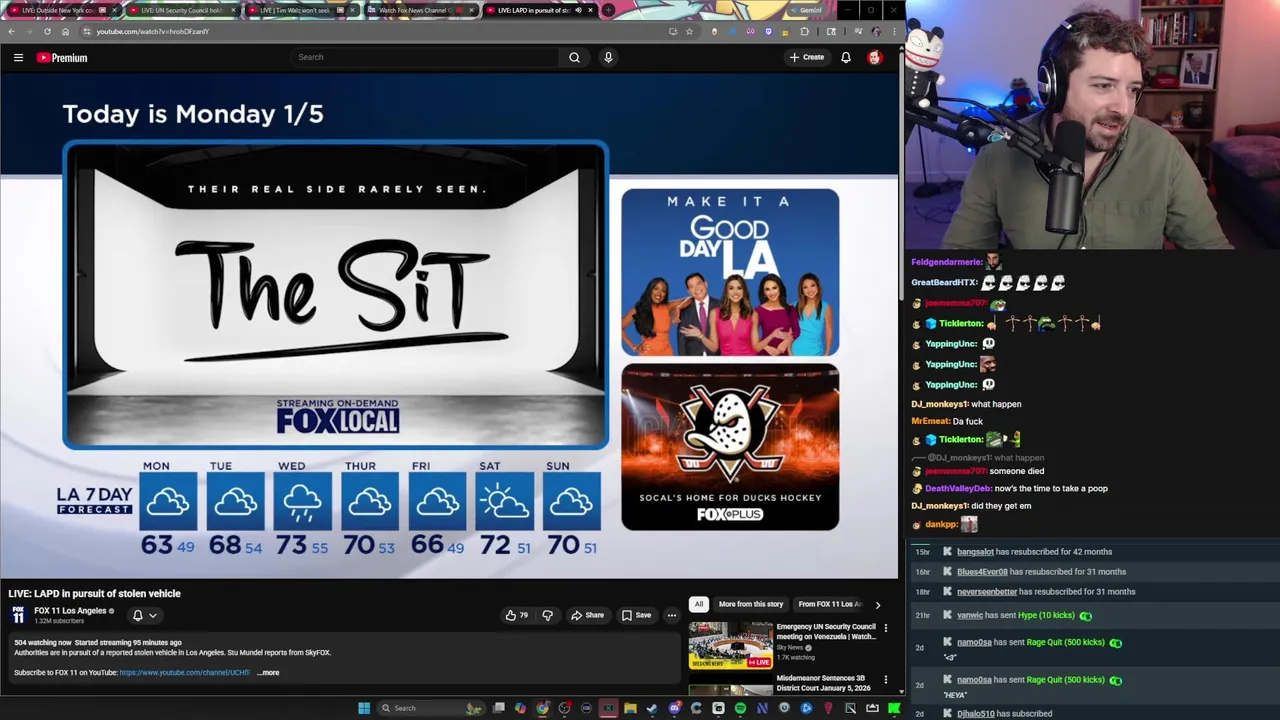The height and width of the screenshot is (720, 1280).
Task: Open the account avatar menu
Action: click(x=874, y=57)
